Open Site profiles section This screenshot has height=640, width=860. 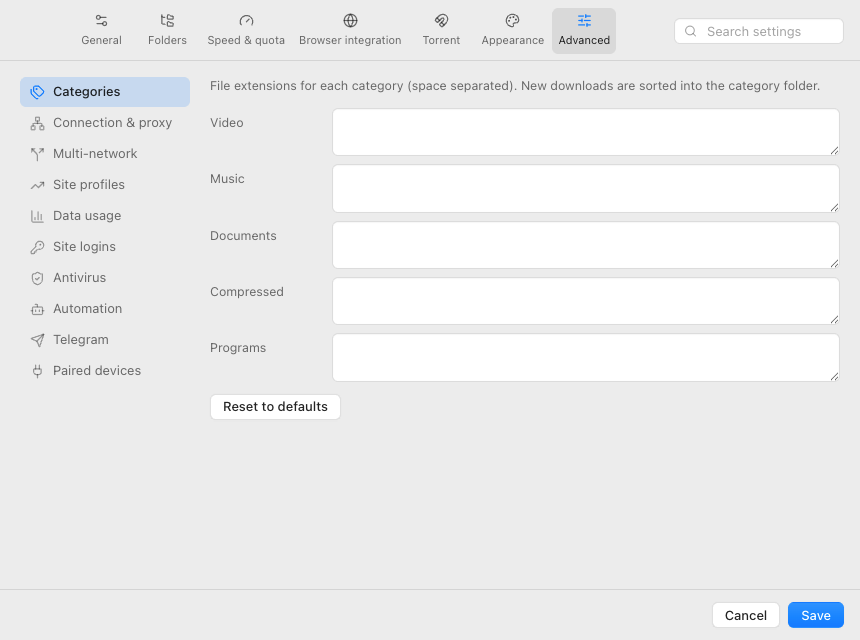pyautogui.click(x=105, y=185)
